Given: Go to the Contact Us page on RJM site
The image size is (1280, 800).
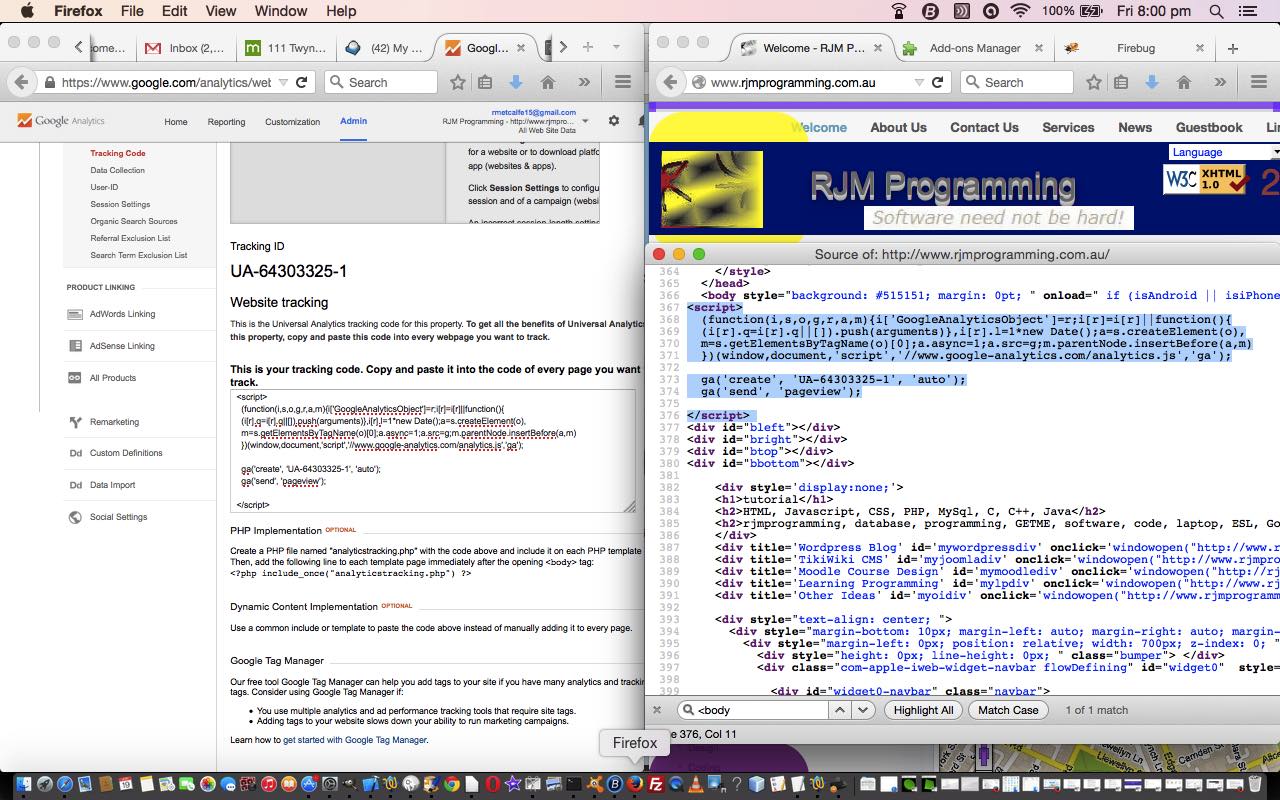Looking at the screenshot, I should point(984,127).
